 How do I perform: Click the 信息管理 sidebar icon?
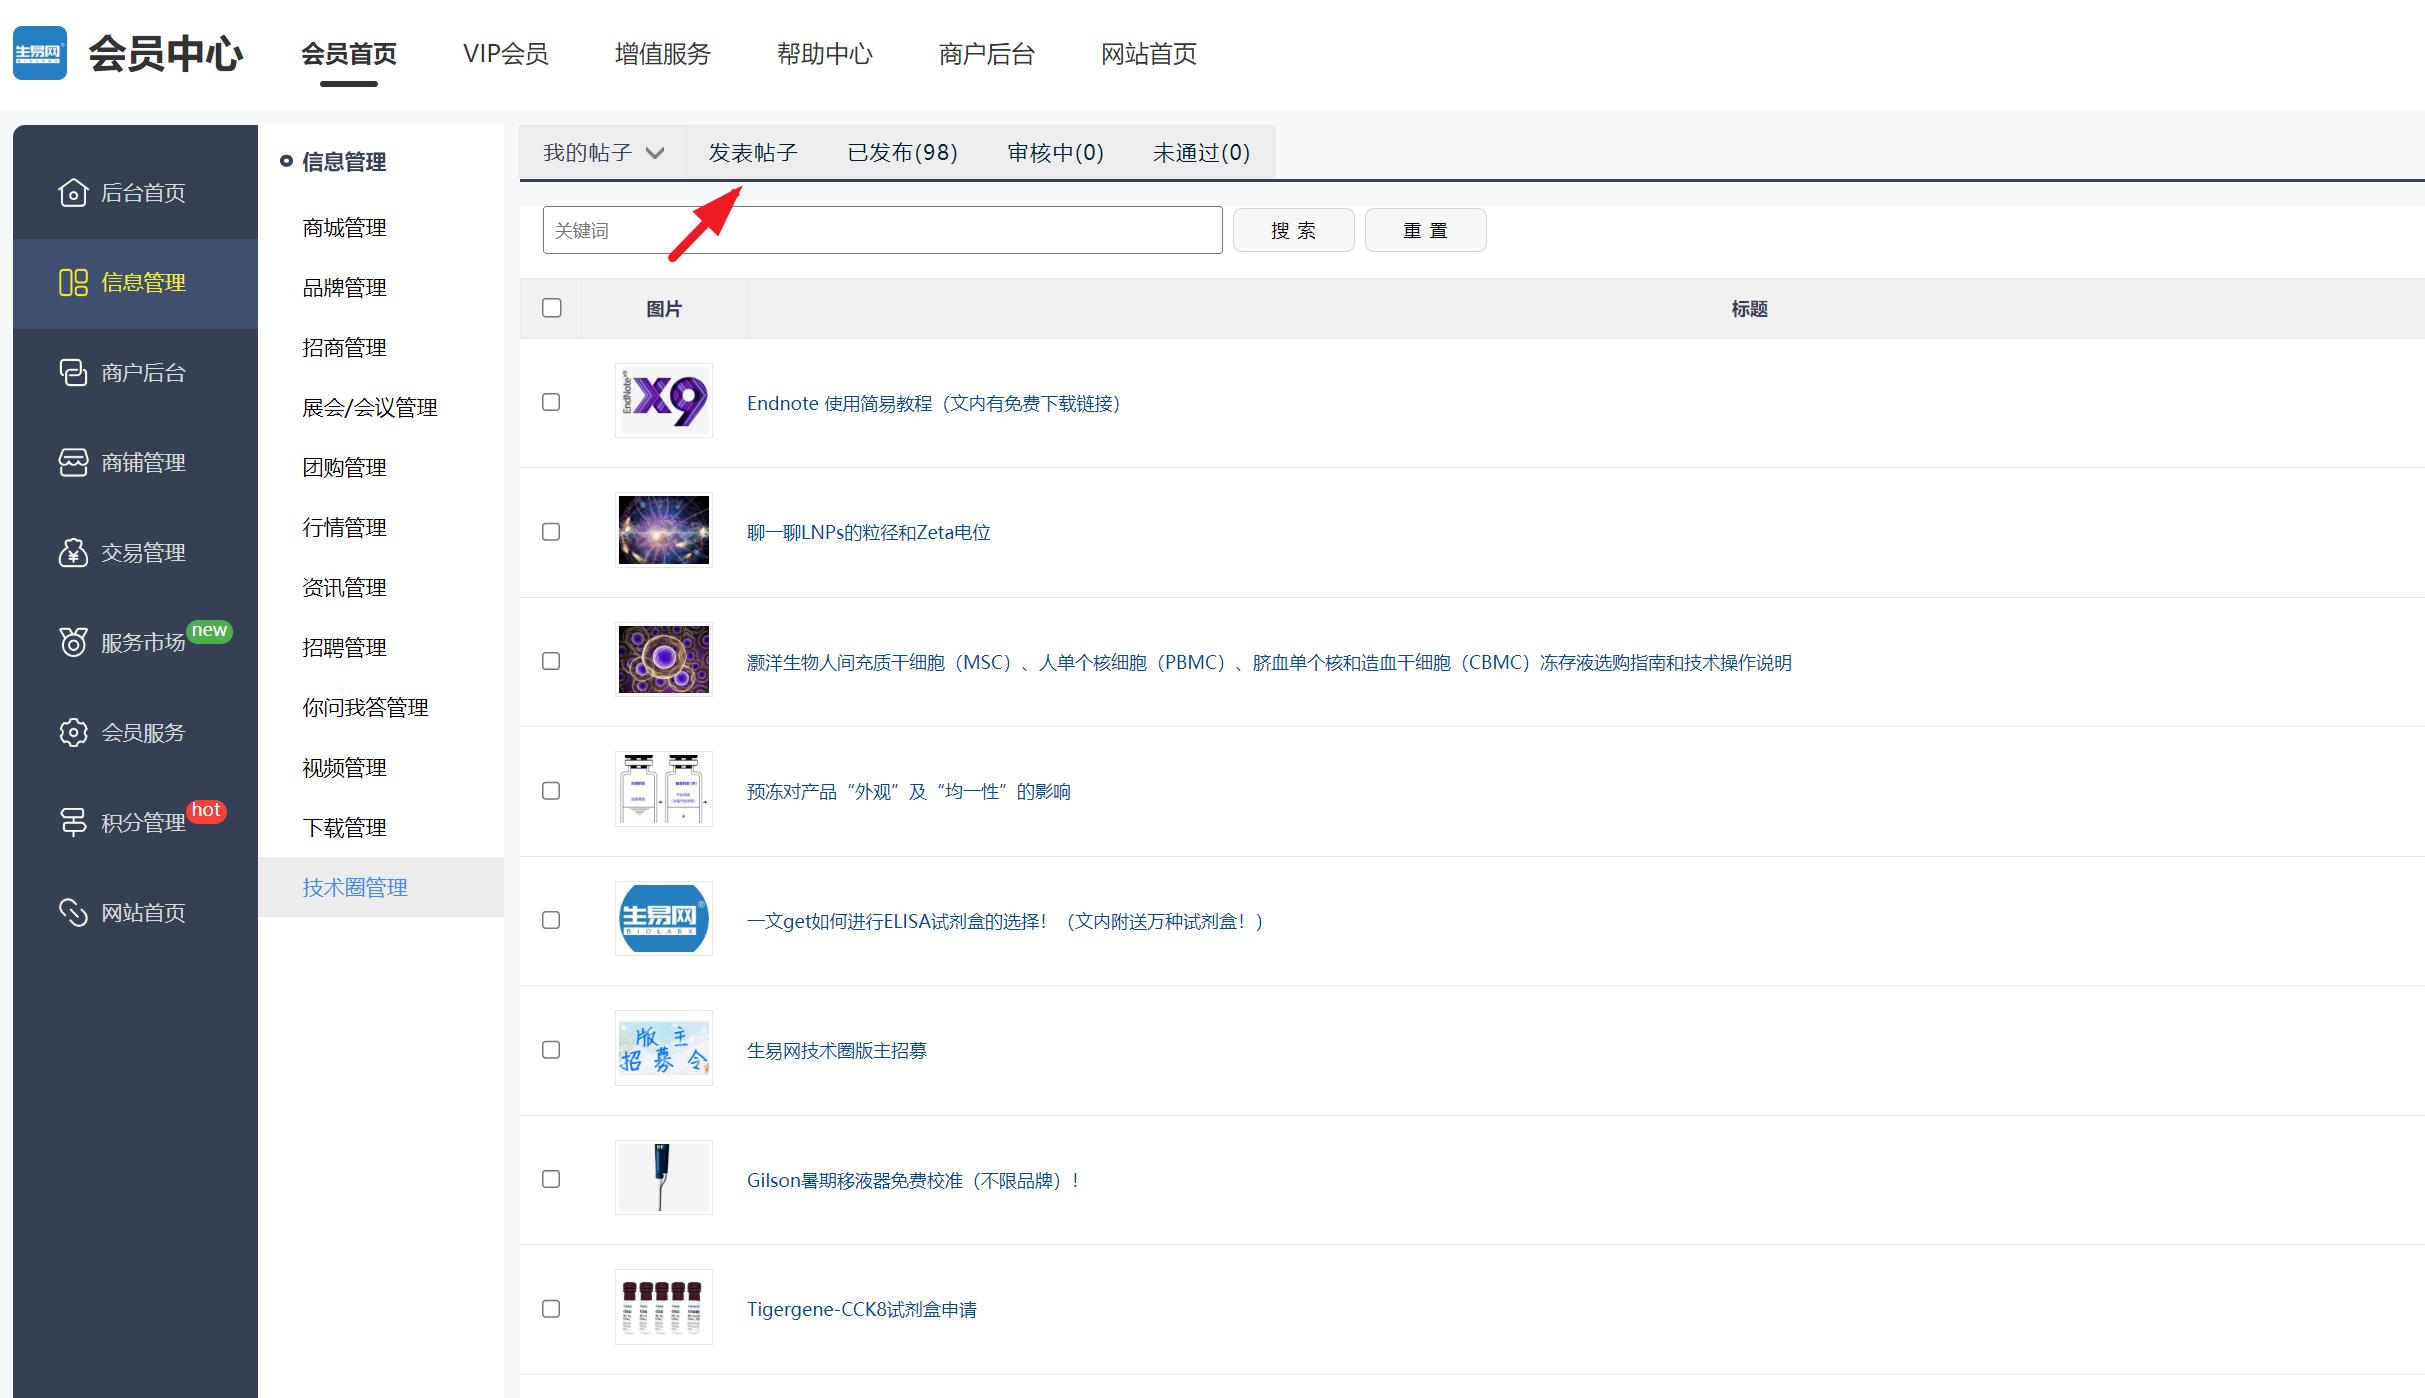point(73,283)
